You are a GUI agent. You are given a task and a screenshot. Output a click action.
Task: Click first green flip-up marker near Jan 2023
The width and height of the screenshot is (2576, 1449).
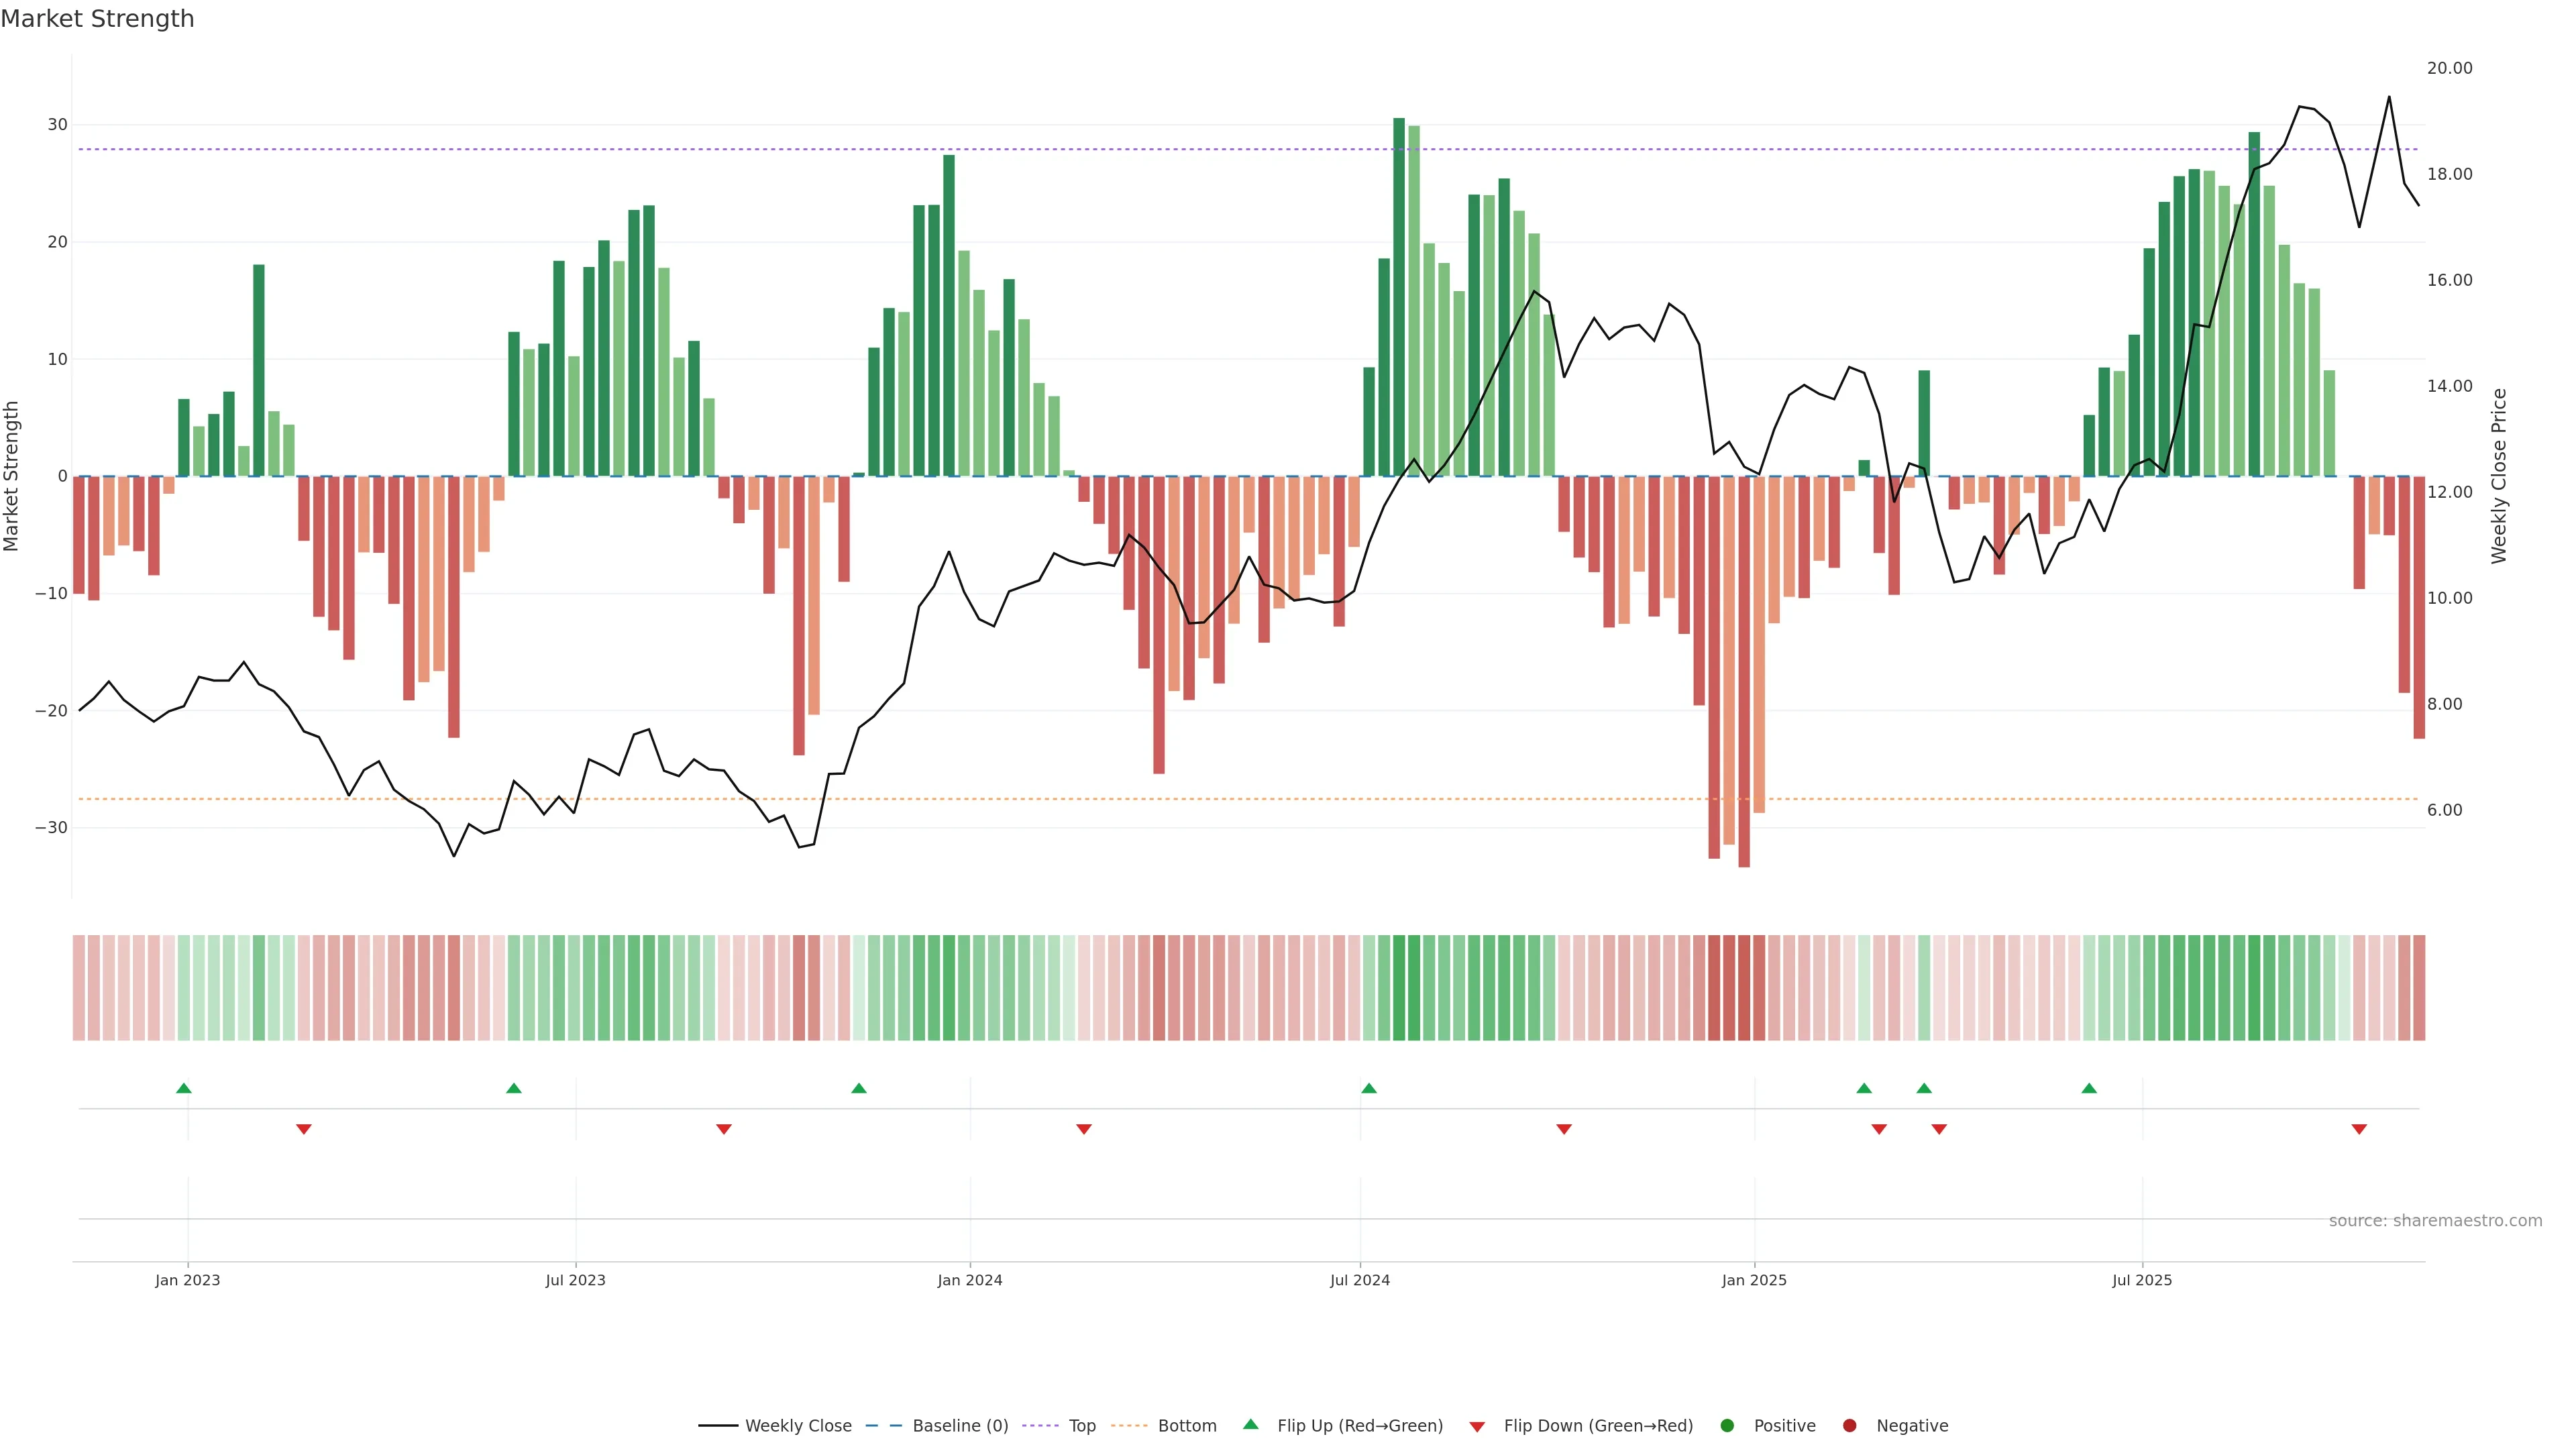pos(184,1088)
